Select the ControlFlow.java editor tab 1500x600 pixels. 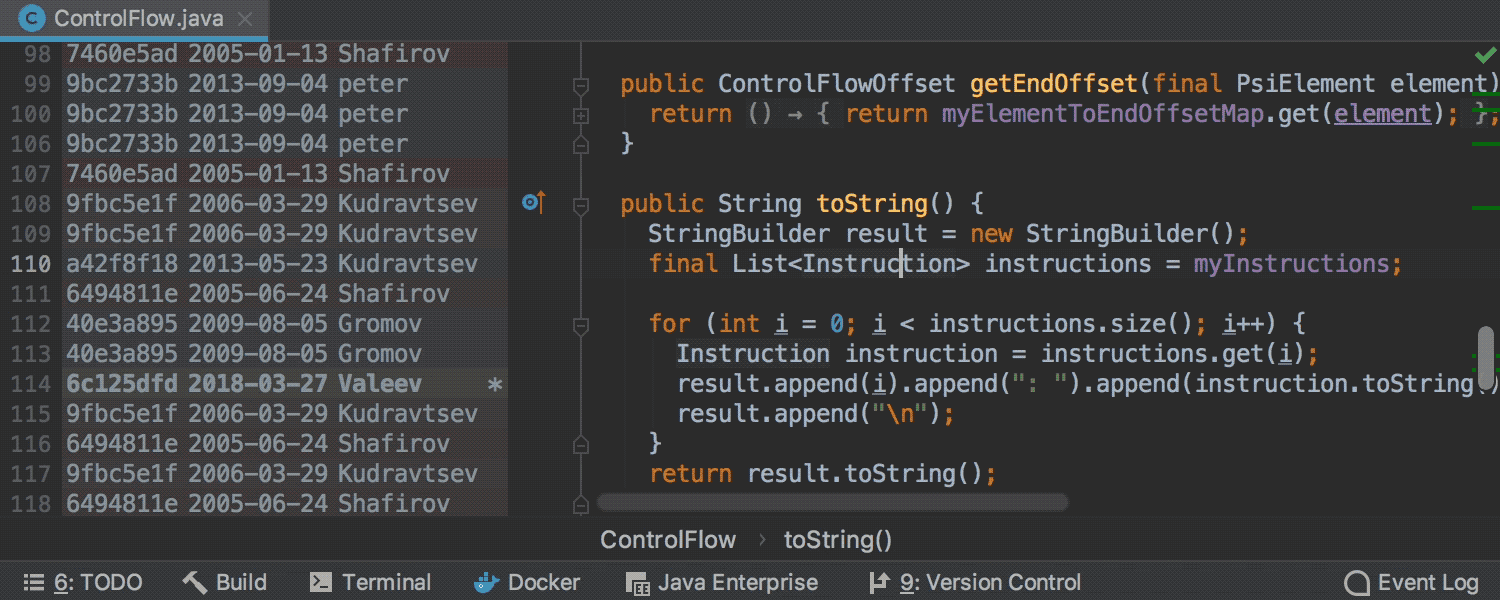(x=133, y=19)
